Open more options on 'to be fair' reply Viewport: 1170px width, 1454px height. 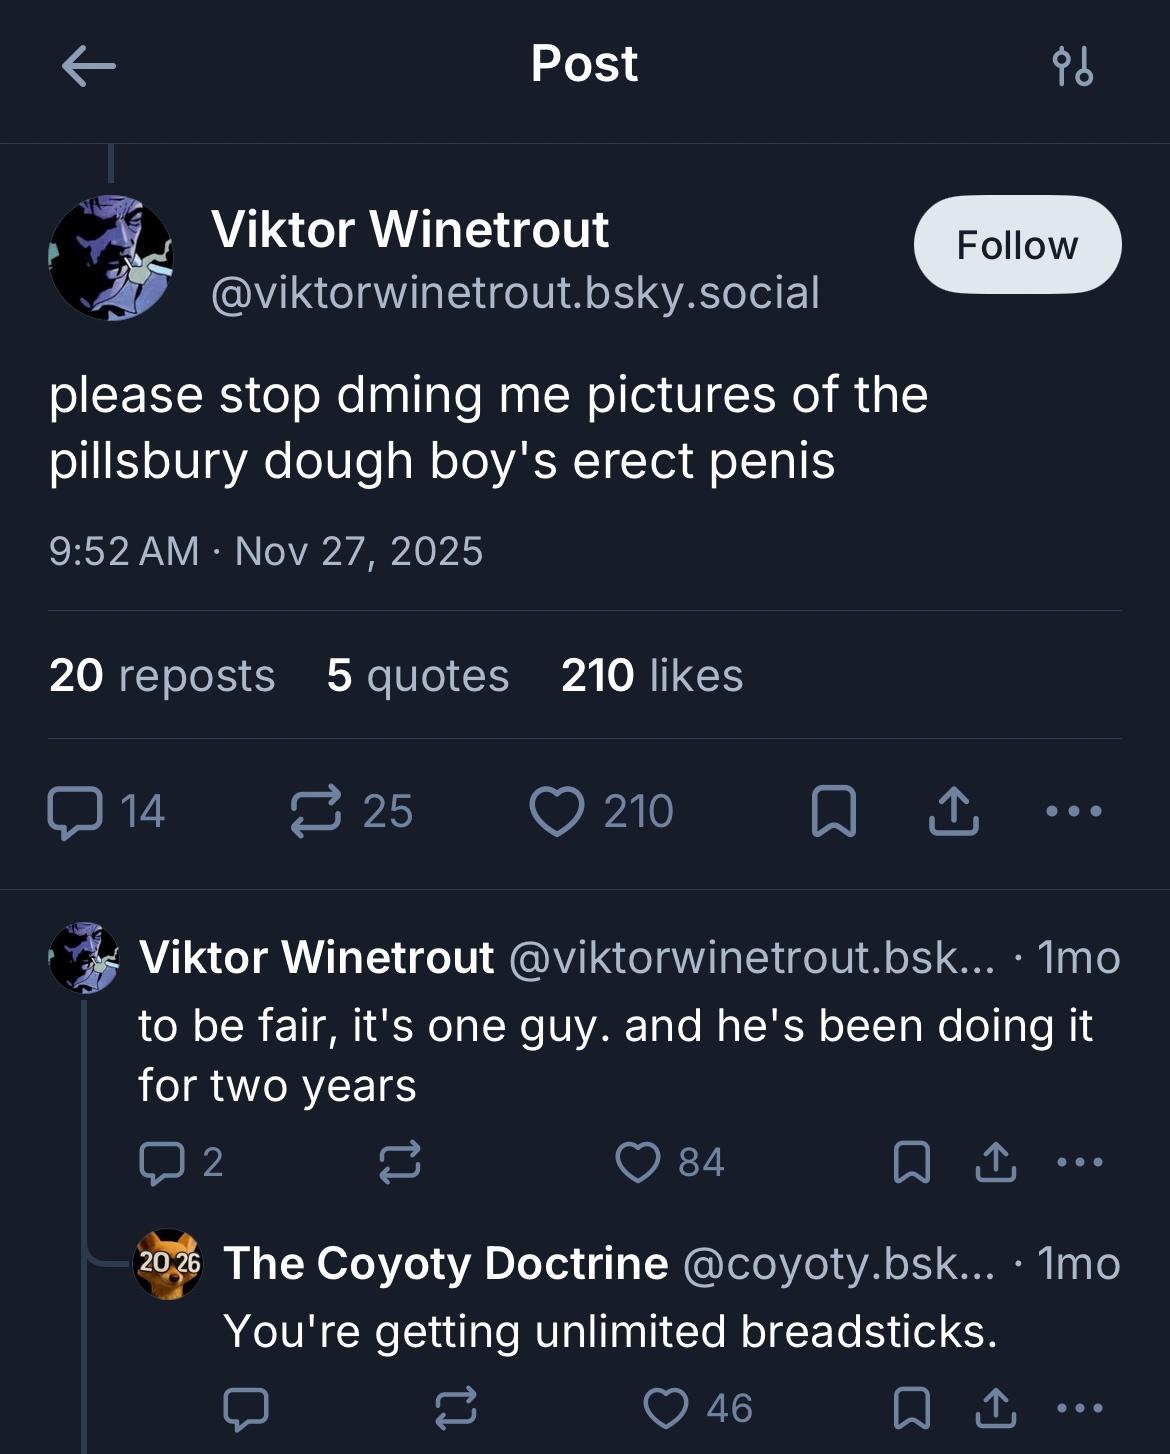(x=1080, y=1162)
